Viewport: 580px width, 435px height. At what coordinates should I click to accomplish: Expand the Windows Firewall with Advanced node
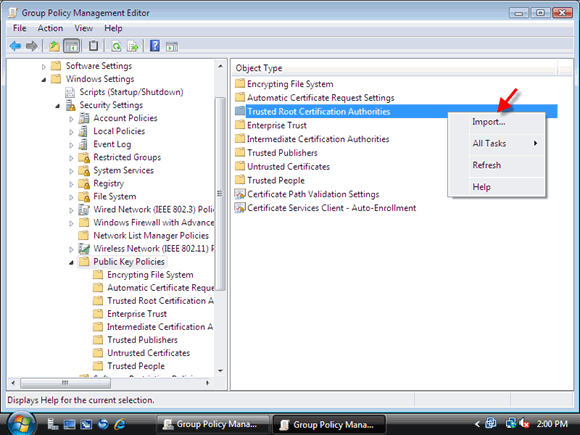[71, 223]
